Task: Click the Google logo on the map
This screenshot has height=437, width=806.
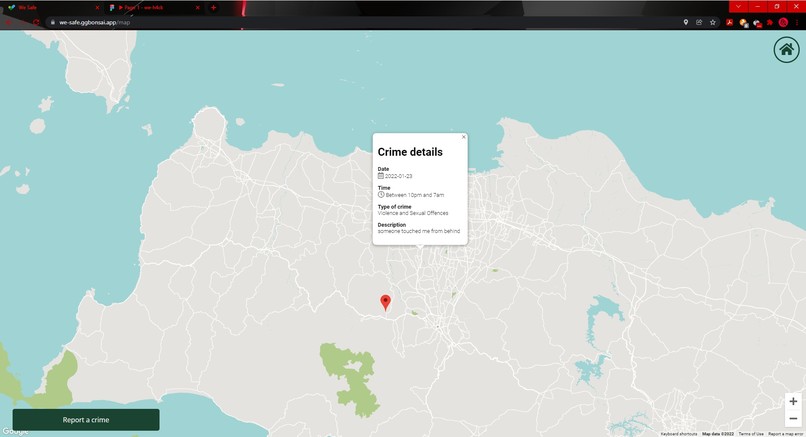Action: click(x=15, y=431)
